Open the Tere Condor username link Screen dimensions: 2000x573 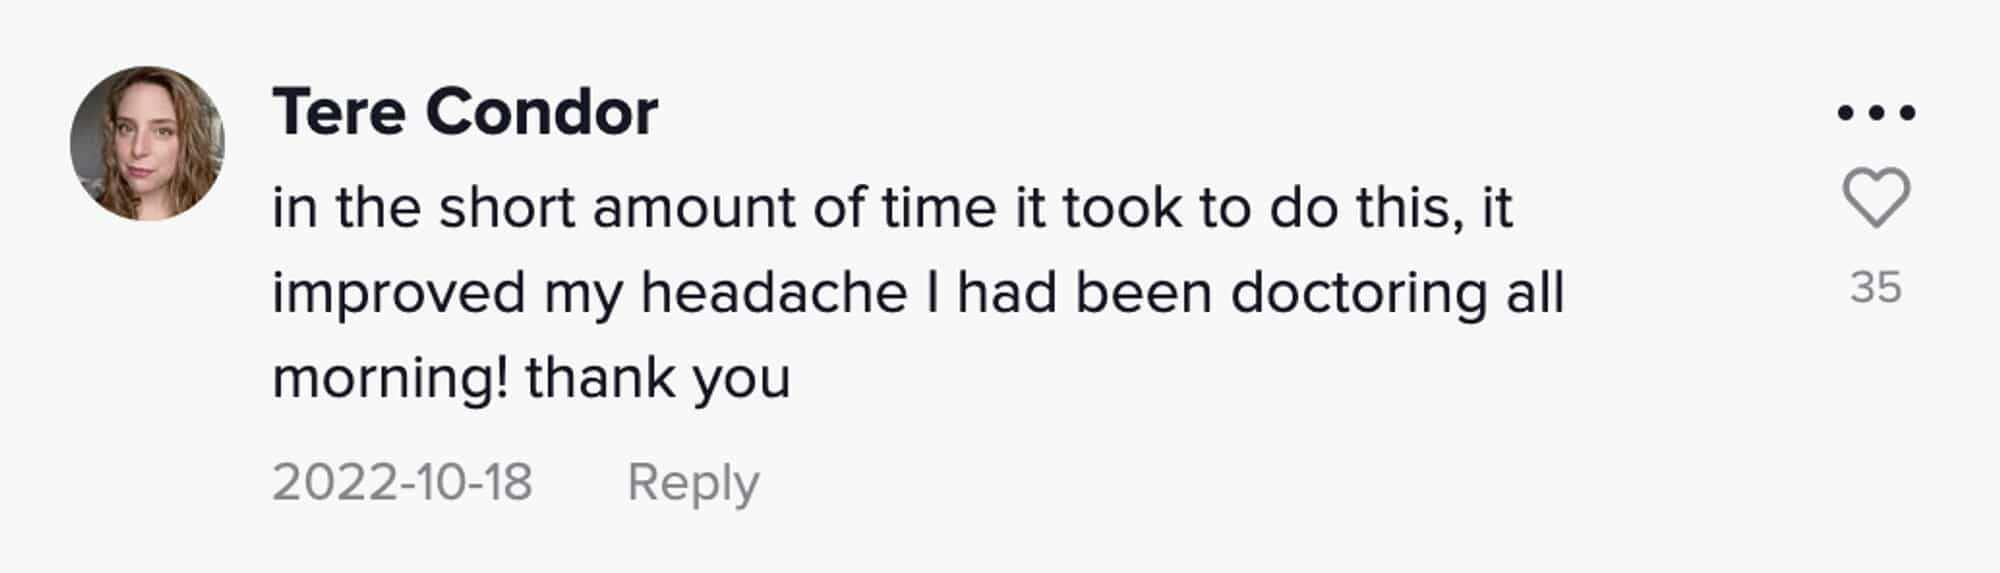465,111
